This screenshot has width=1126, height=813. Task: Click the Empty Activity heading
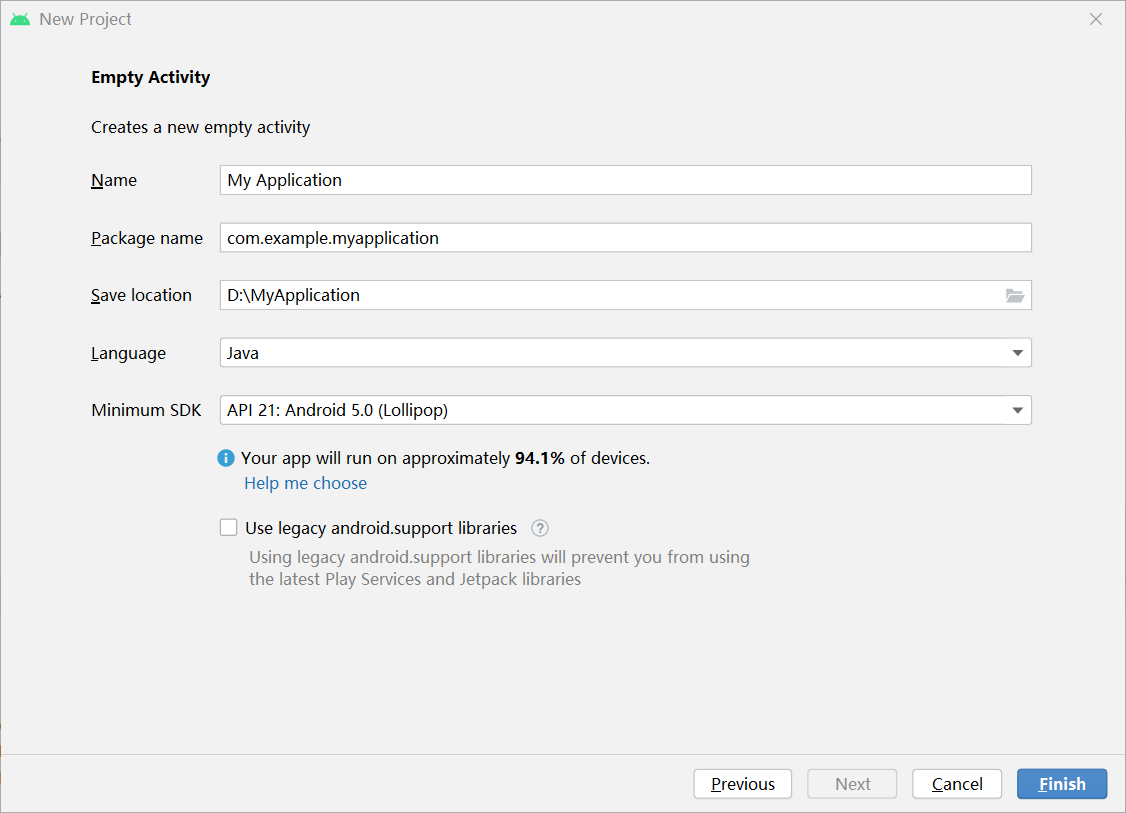(150, 77)
